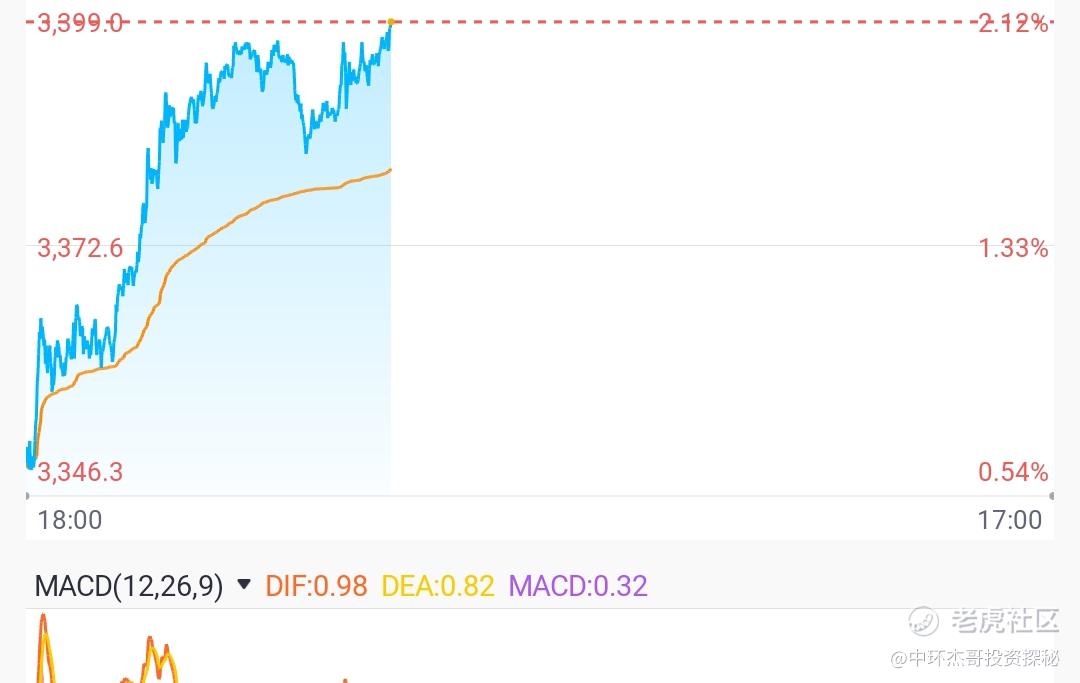
Task: Click the left endpoint of the time axis
Action: click(27, 496)
